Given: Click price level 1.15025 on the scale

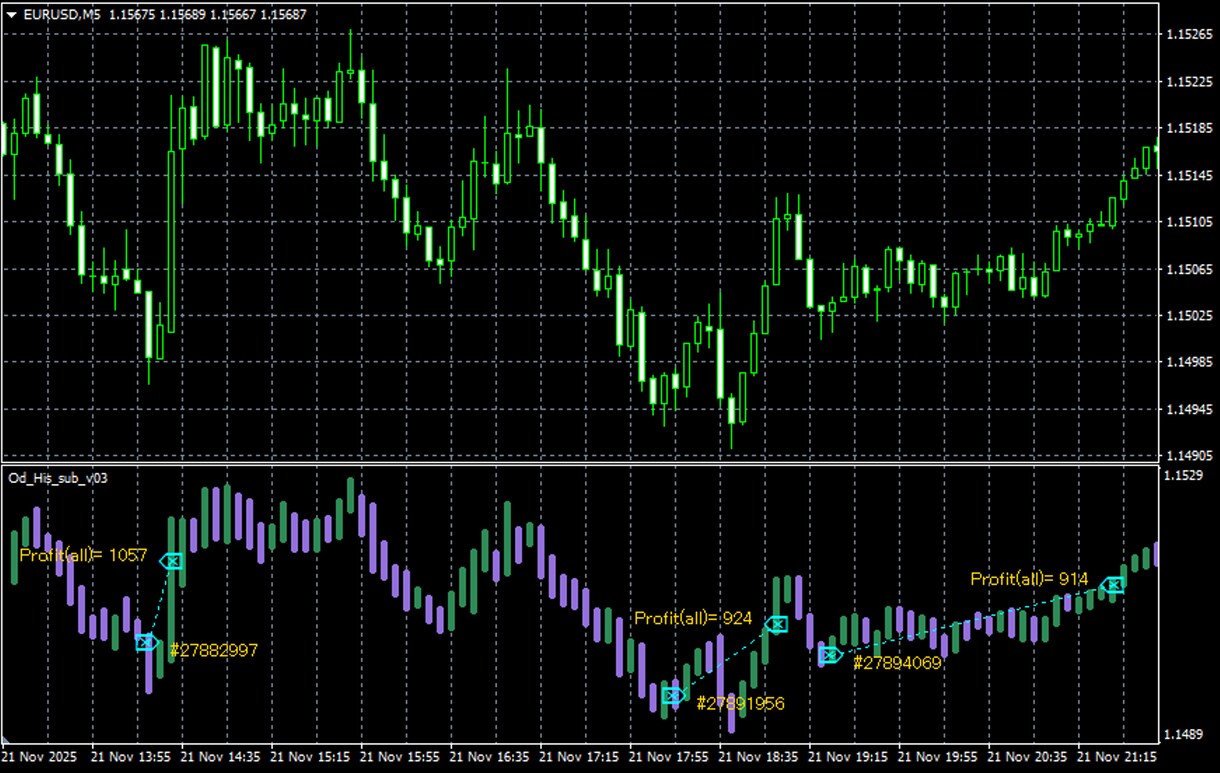Looking at the screenshot, I should (1189, 317).
